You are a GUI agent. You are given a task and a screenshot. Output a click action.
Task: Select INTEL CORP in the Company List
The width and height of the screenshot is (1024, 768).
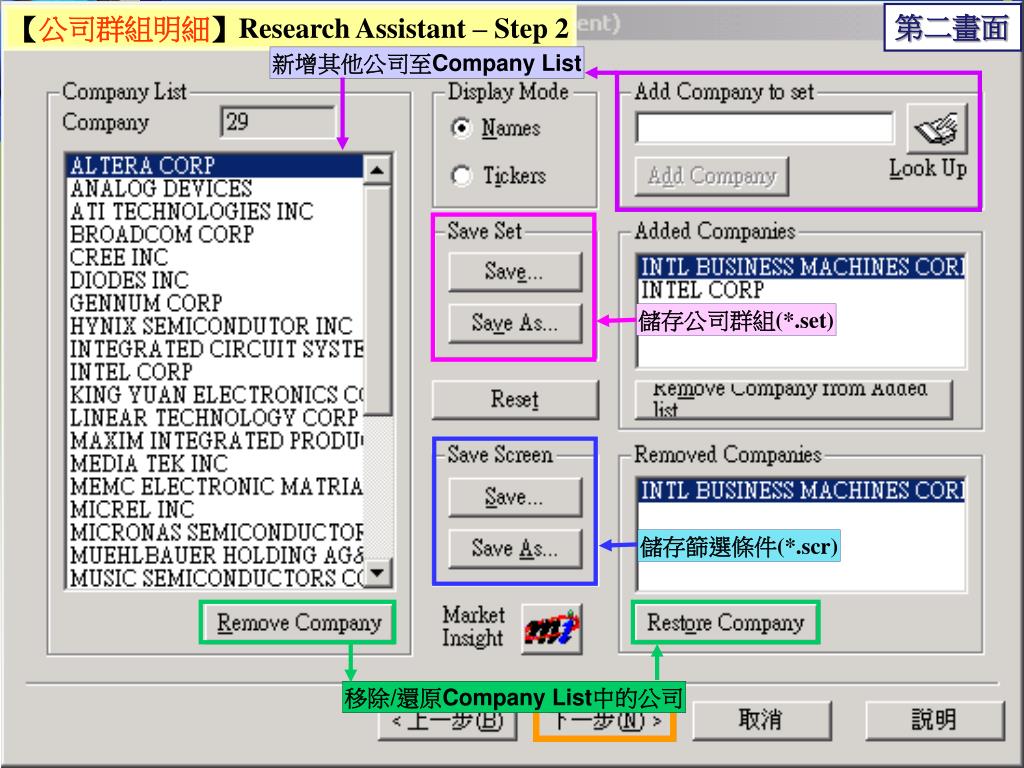point(216,372)
